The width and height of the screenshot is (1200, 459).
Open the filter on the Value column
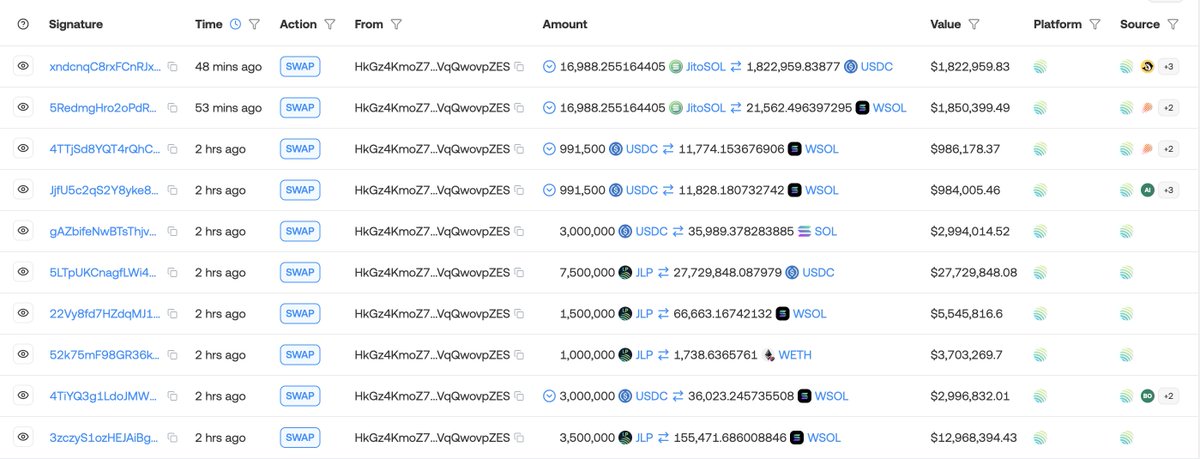point(974,24)
